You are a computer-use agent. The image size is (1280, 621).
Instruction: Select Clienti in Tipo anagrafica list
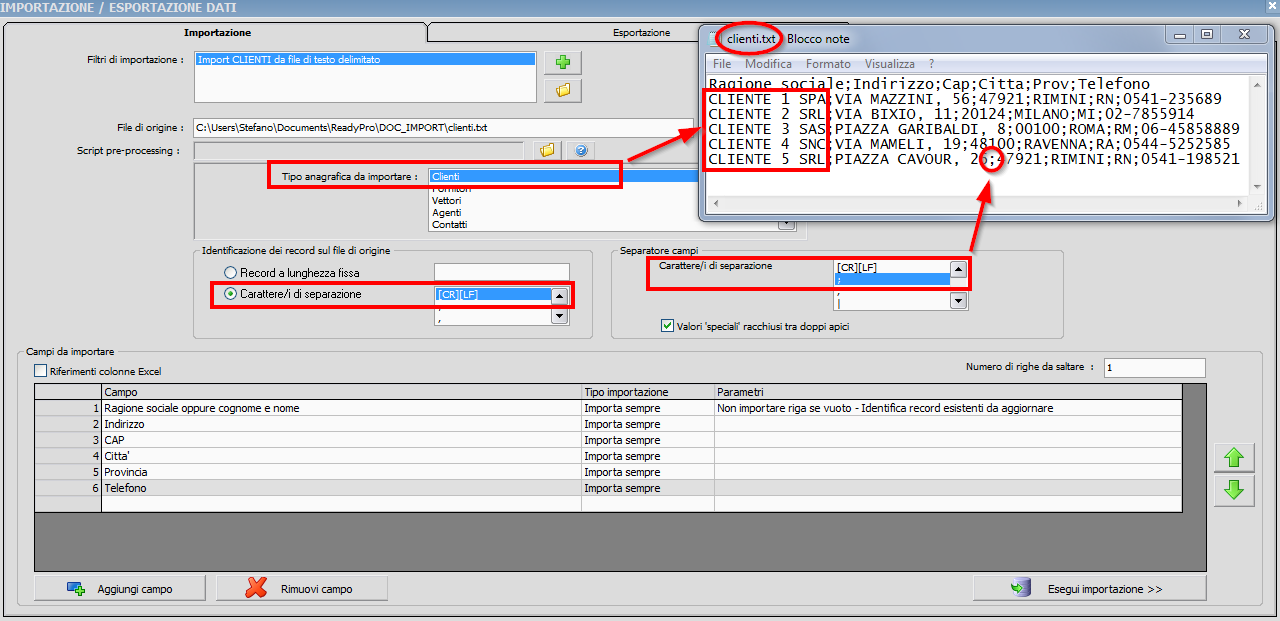pos(563,176)
